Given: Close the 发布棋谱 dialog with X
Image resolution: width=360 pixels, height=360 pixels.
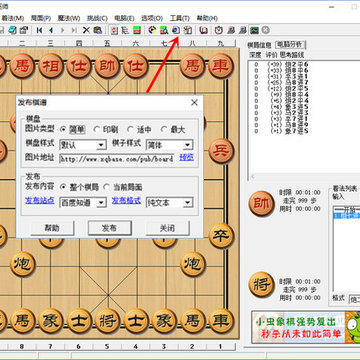Looking at the screenshot, I should (194, 103).
